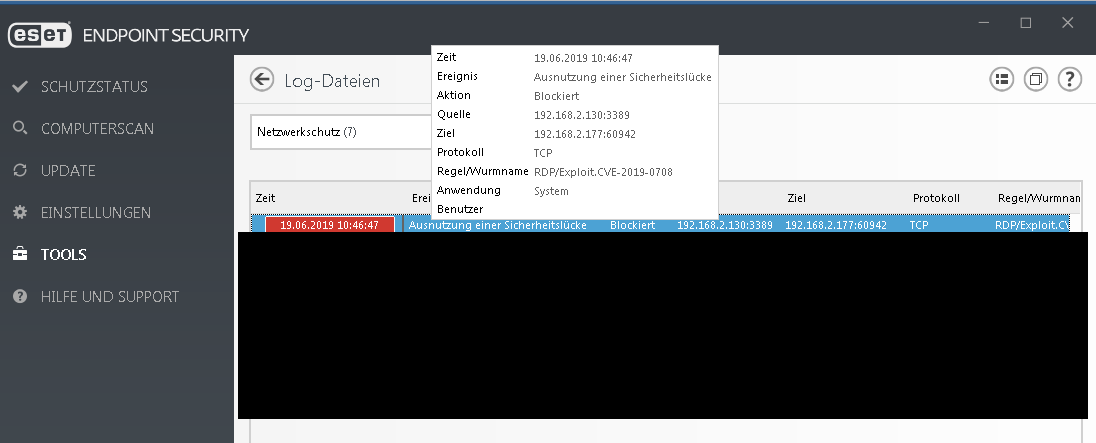Open Schutzstatus in sidebar
Viewport: 1096px width, 443px height.
point(94,87)
